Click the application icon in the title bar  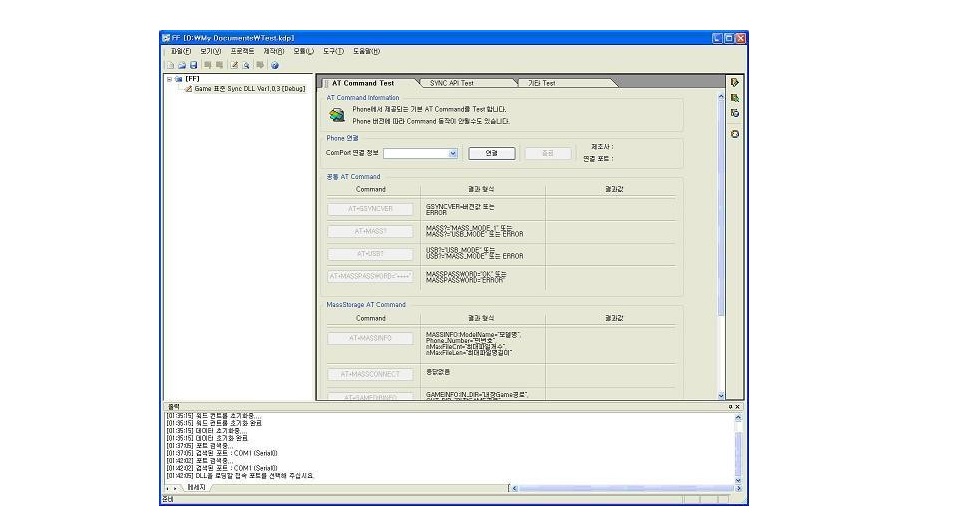(x=166, y=38)
